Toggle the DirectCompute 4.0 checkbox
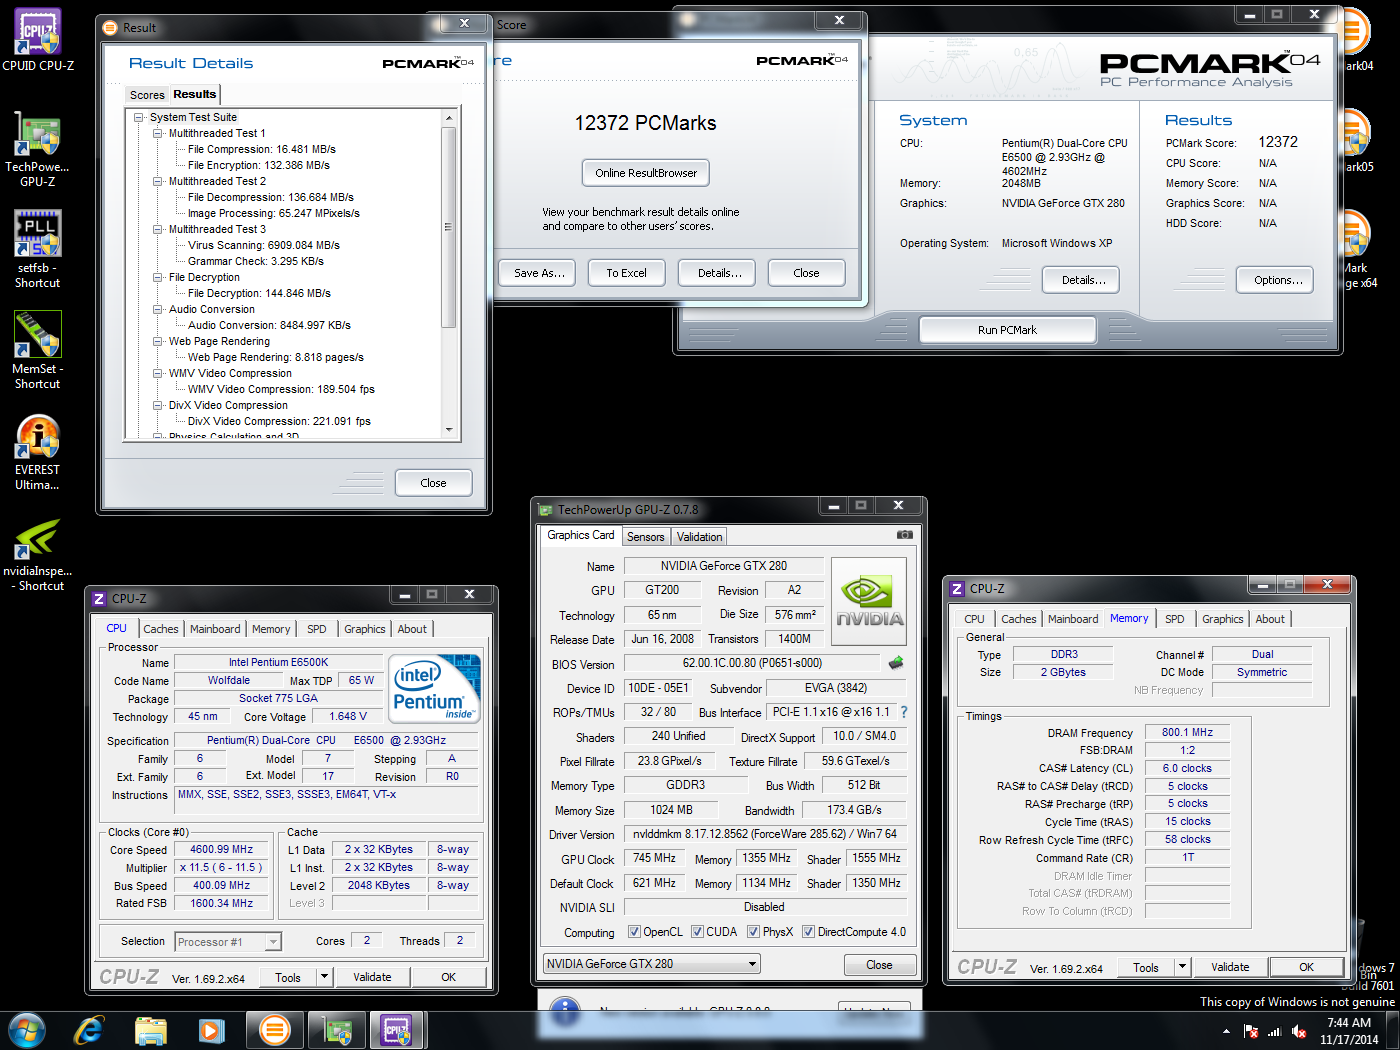 (x=808, y=932)
